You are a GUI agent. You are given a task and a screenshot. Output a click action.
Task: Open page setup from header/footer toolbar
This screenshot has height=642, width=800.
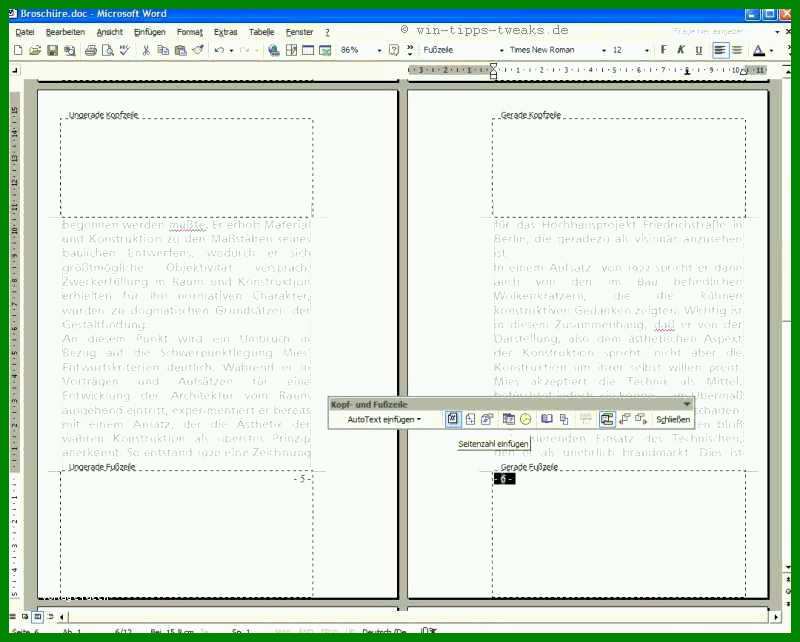click(546, 419)
